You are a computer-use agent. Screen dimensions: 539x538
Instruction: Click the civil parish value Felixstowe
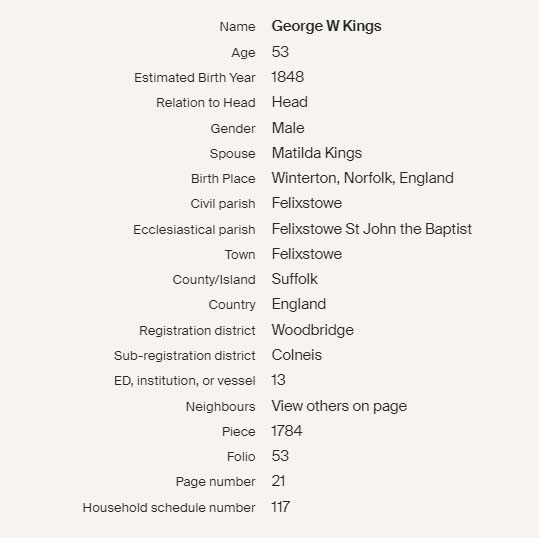307,203
